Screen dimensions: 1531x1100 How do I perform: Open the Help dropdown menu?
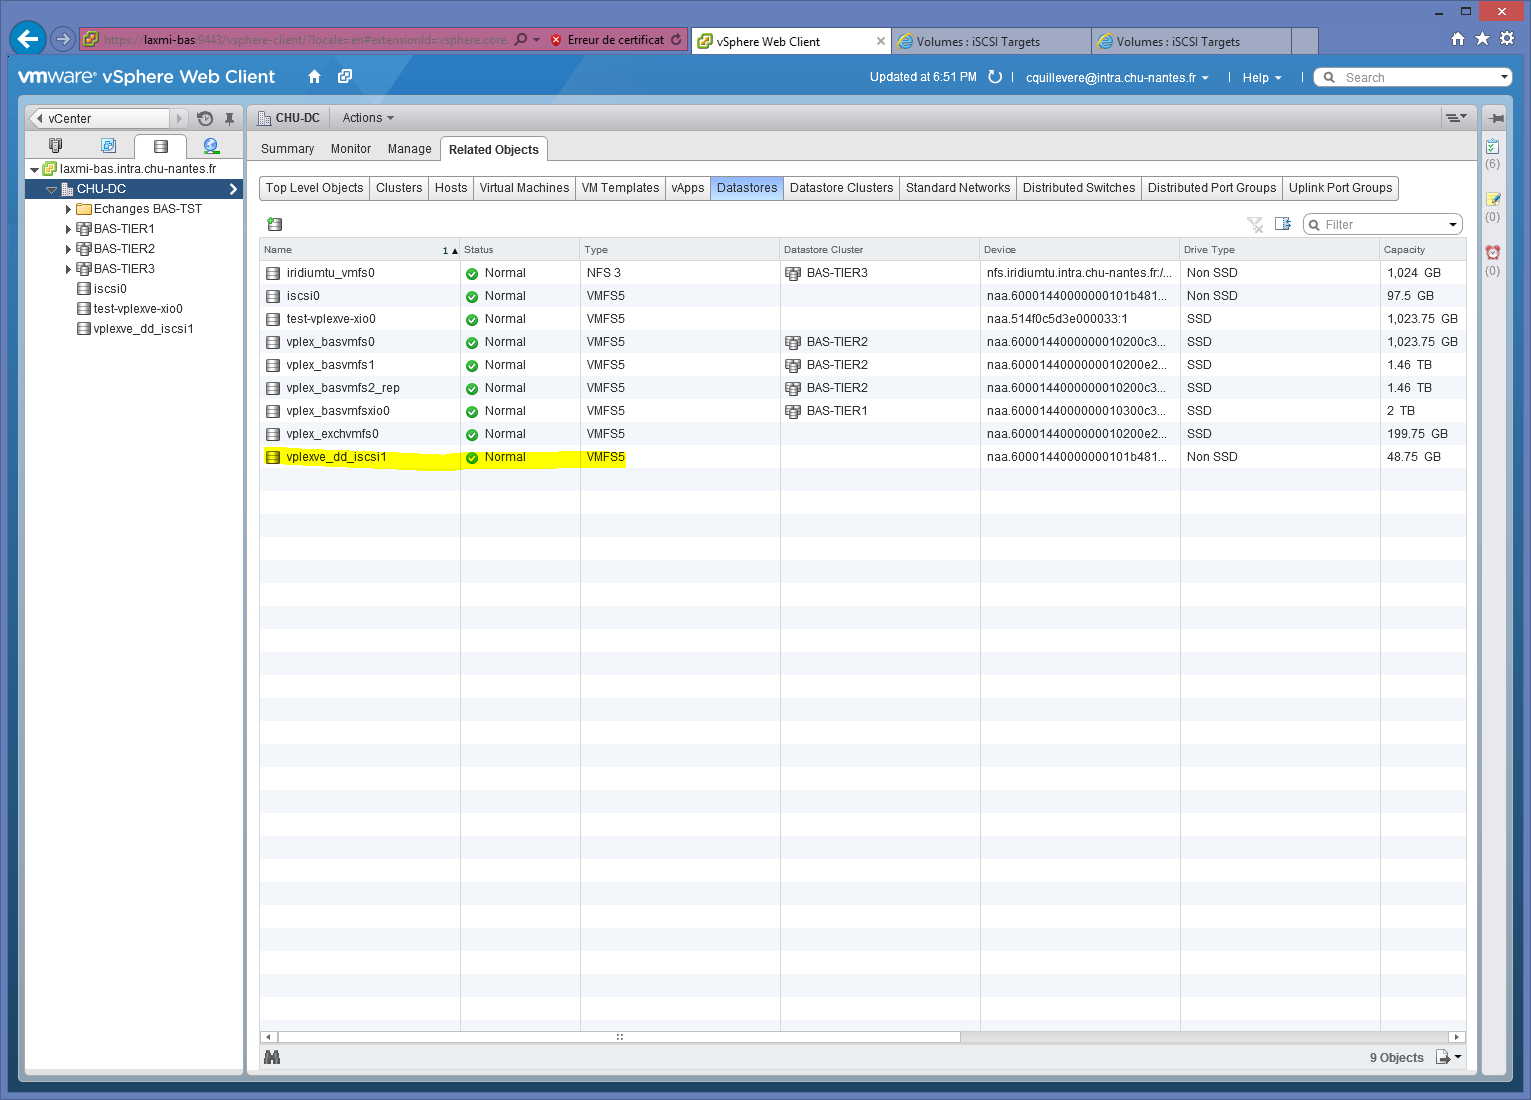(x=1261, y=78)
